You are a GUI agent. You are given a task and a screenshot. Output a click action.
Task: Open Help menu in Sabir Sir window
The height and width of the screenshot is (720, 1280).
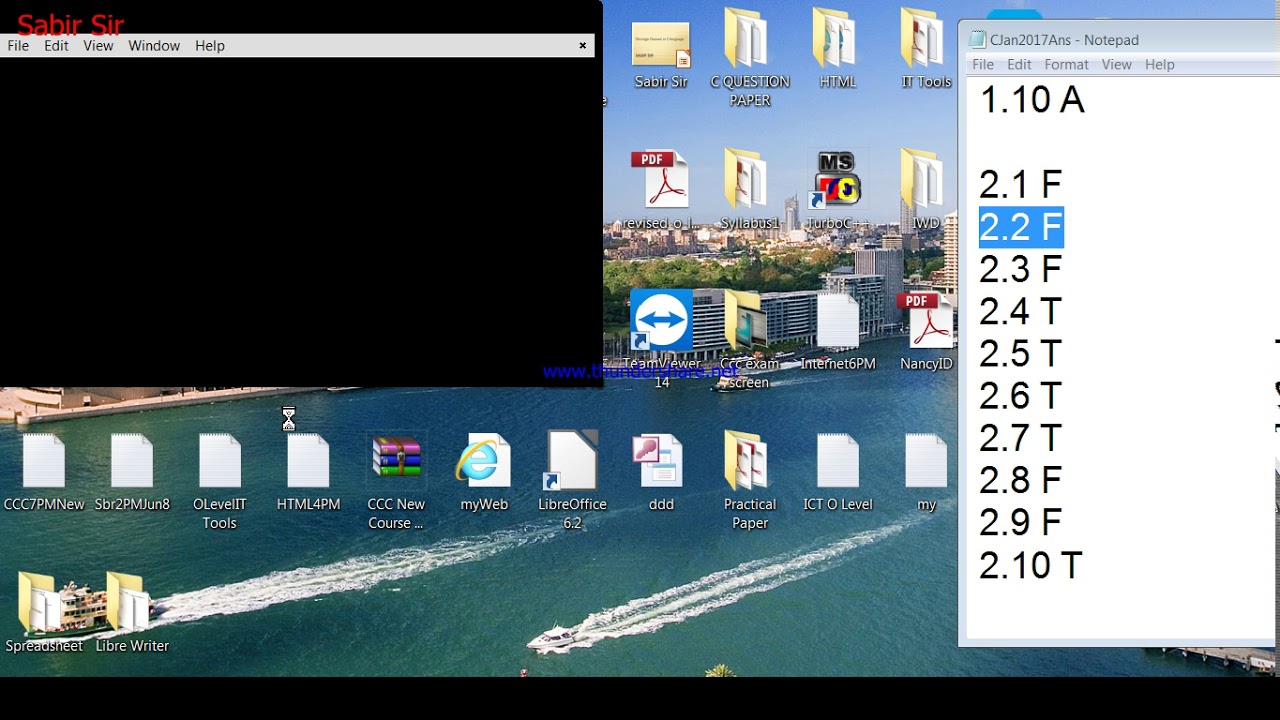pyautogui.click(x=210, y=46)
